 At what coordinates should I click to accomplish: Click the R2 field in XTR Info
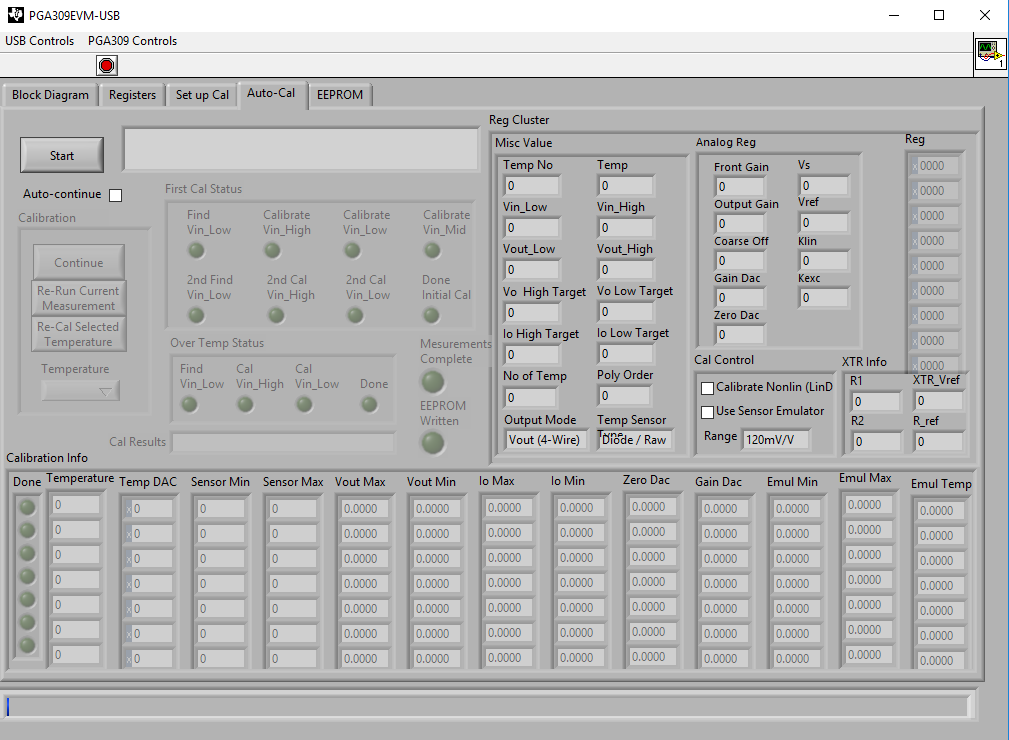click(x=876, y=442)
